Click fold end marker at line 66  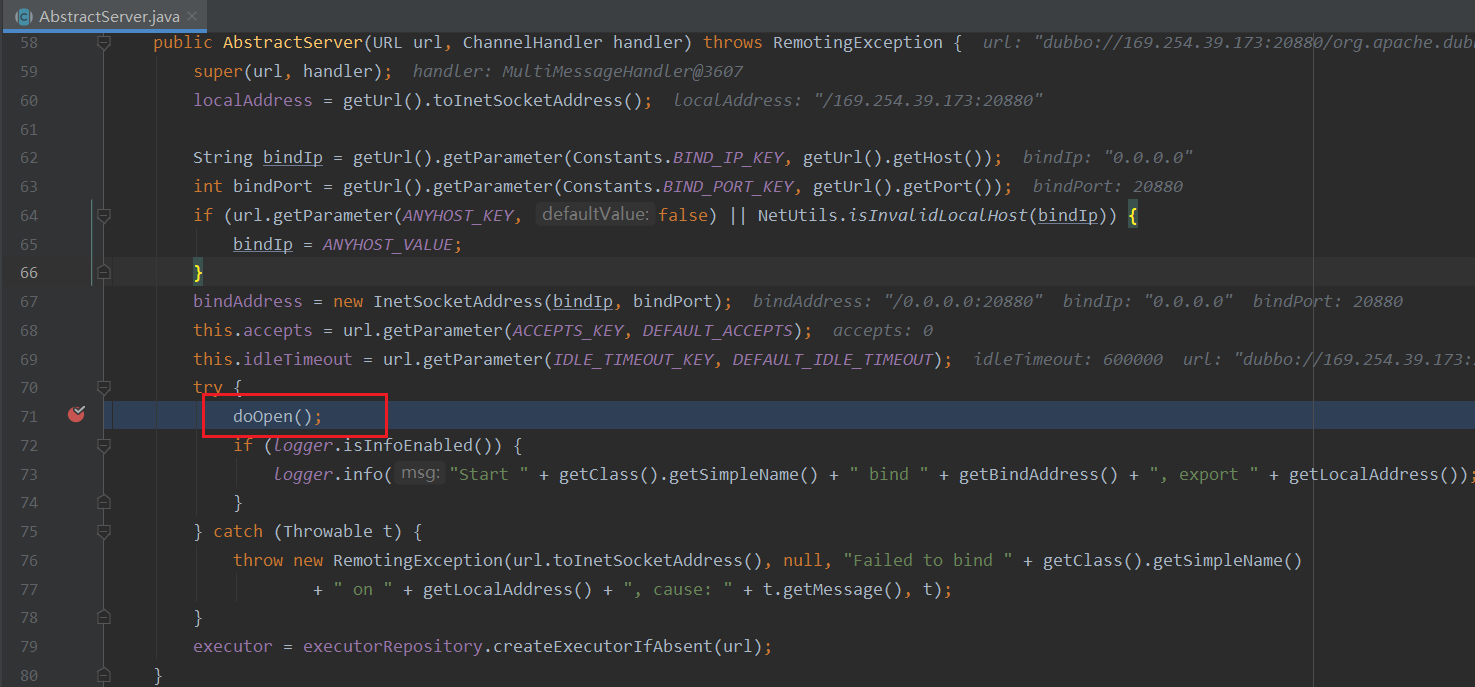coord(103,272)
